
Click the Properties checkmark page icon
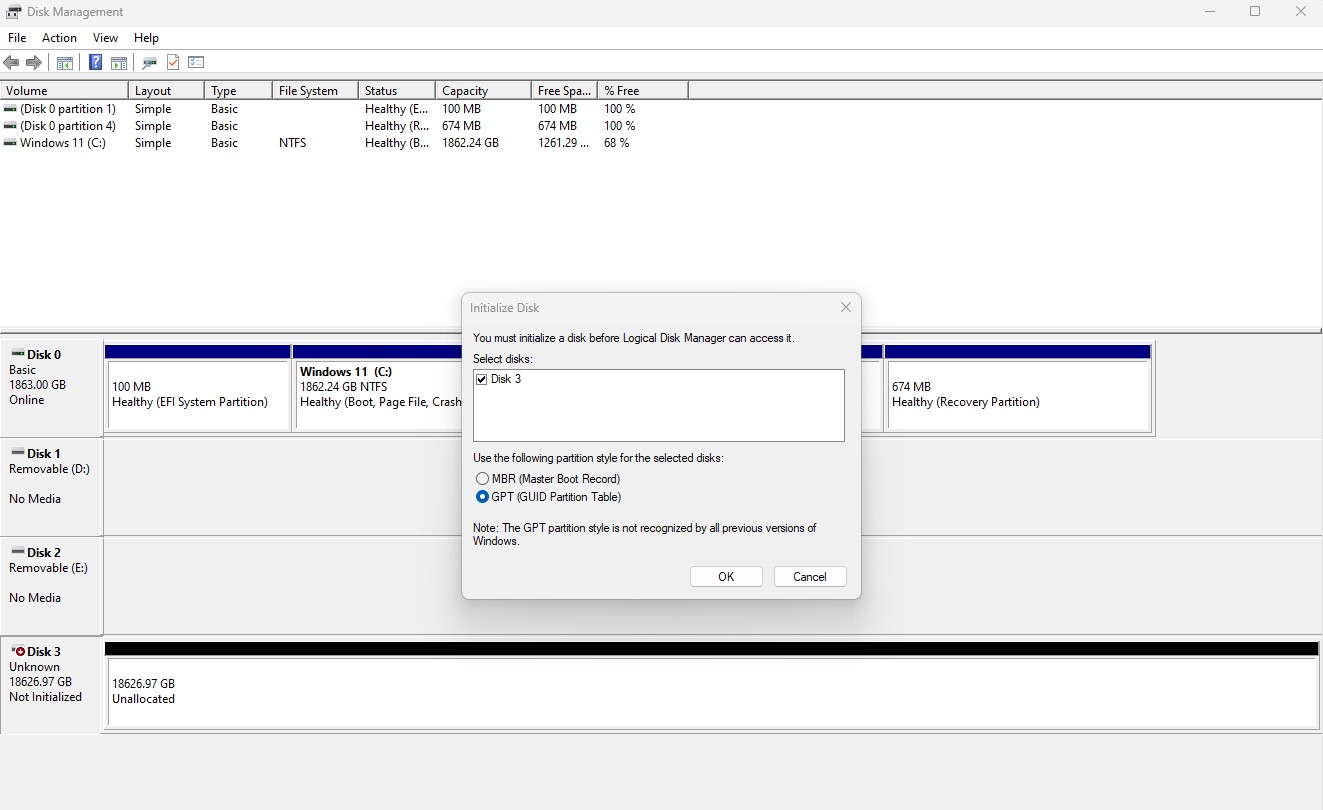172,63
